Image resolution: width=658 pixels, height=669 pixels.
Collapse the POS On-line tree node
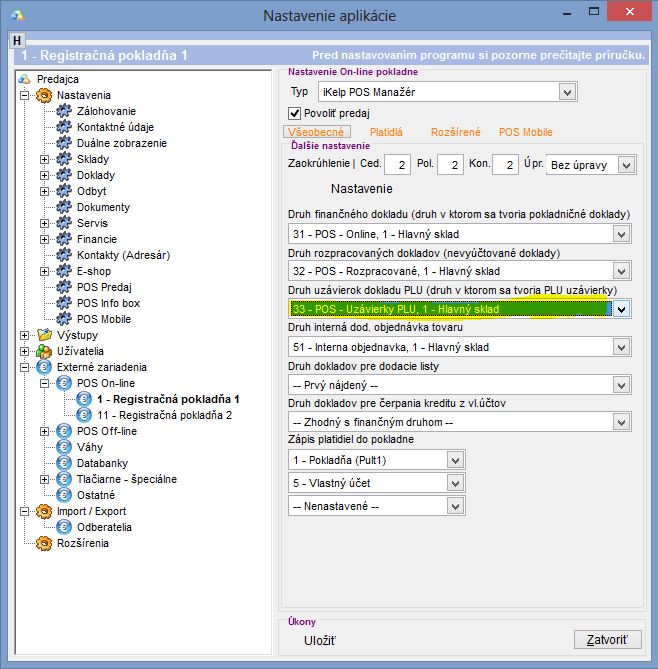pos(44,383)
